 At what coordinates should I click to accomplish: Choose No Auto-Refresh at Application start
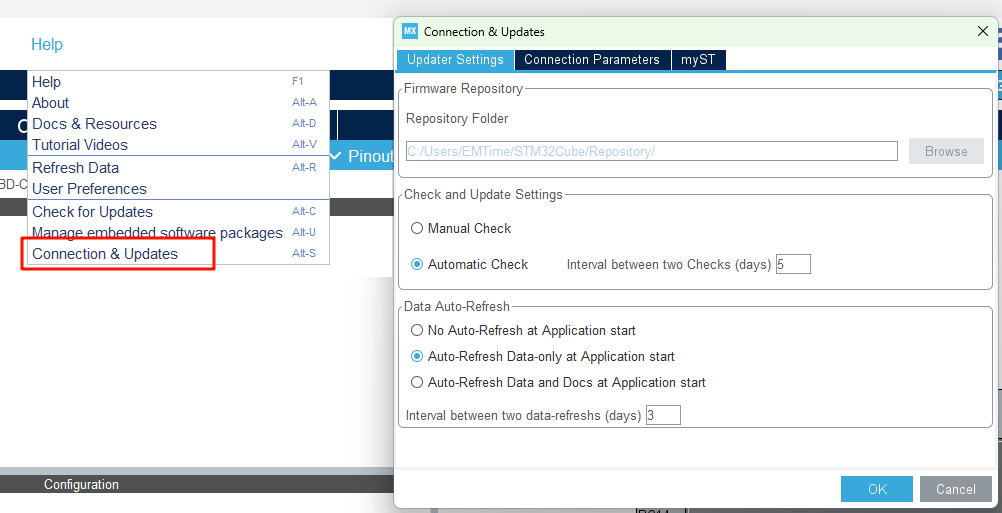click(x=417, y=330)
